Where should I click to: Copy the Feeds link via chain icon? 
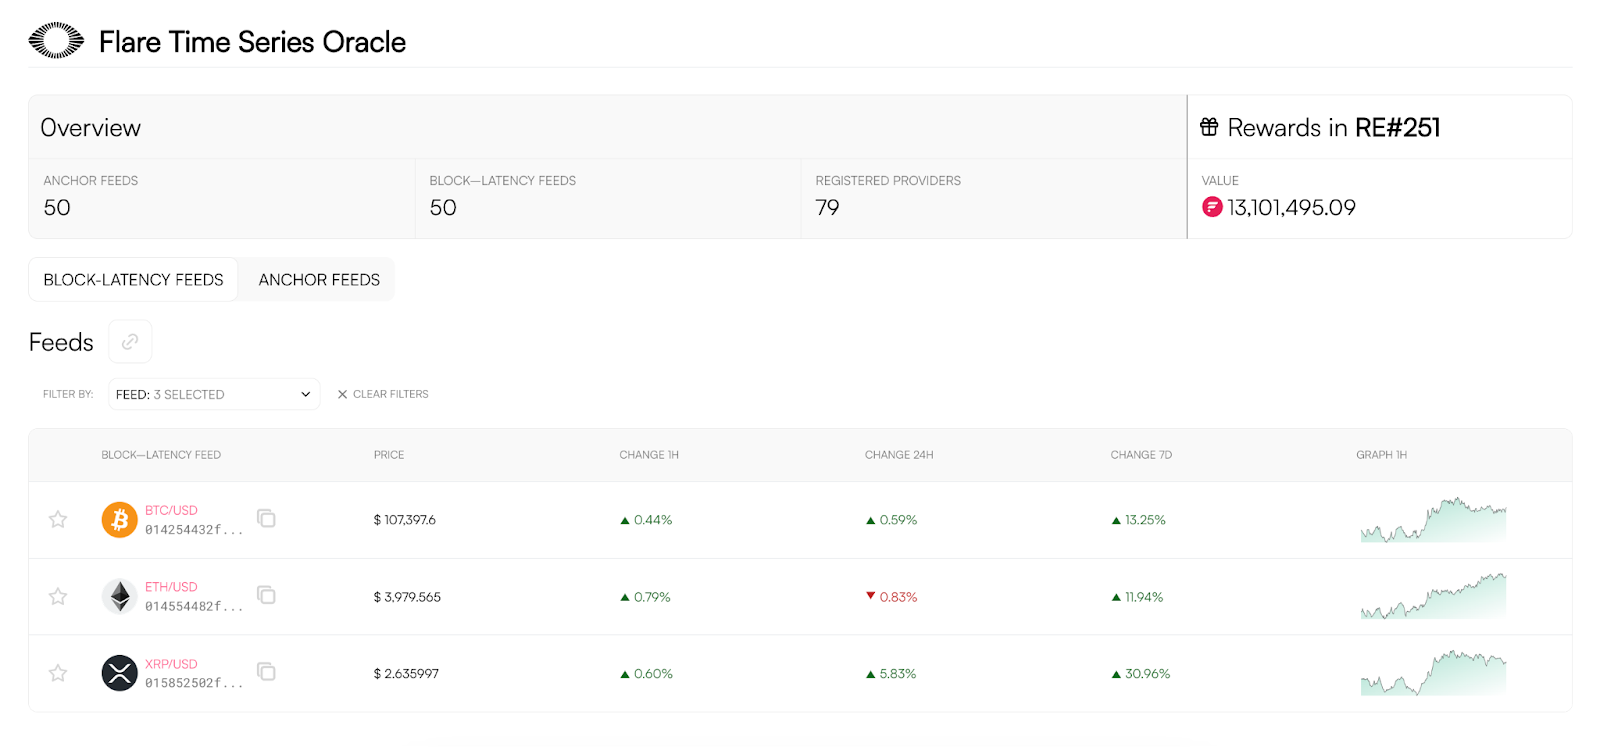coord(130,342)
